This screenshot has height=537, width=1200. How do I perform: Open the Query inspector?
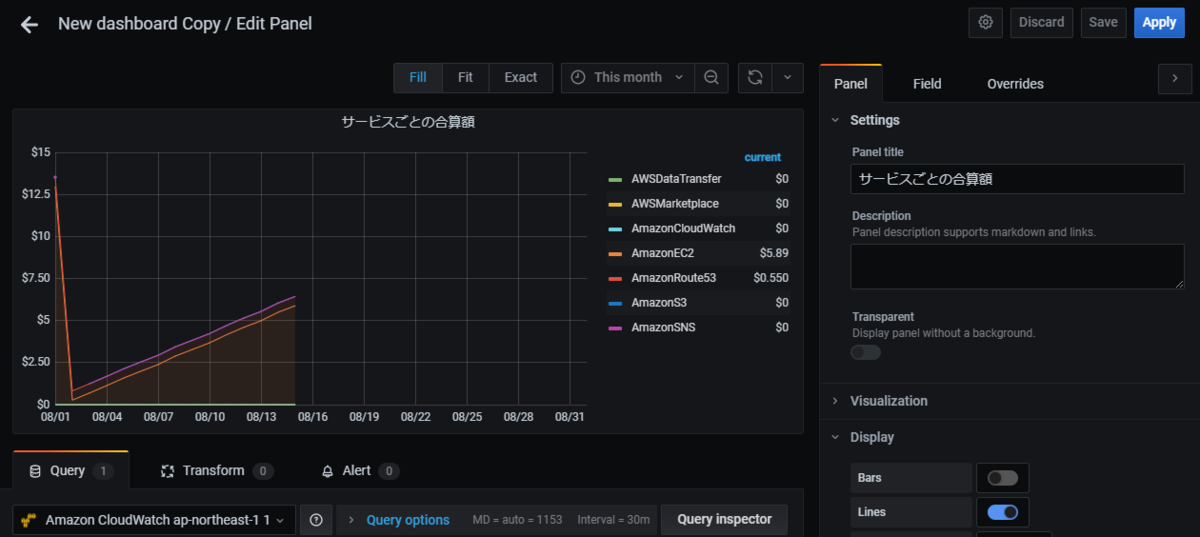(724, 520)
